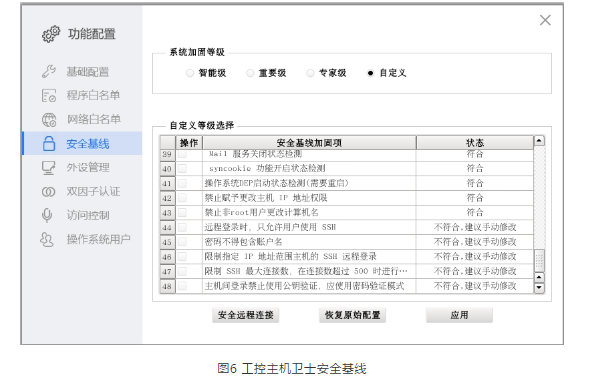Check the box for row 41 DEP检测
The height and width of the screenshot is (386, 591).
tap(182, 183)
